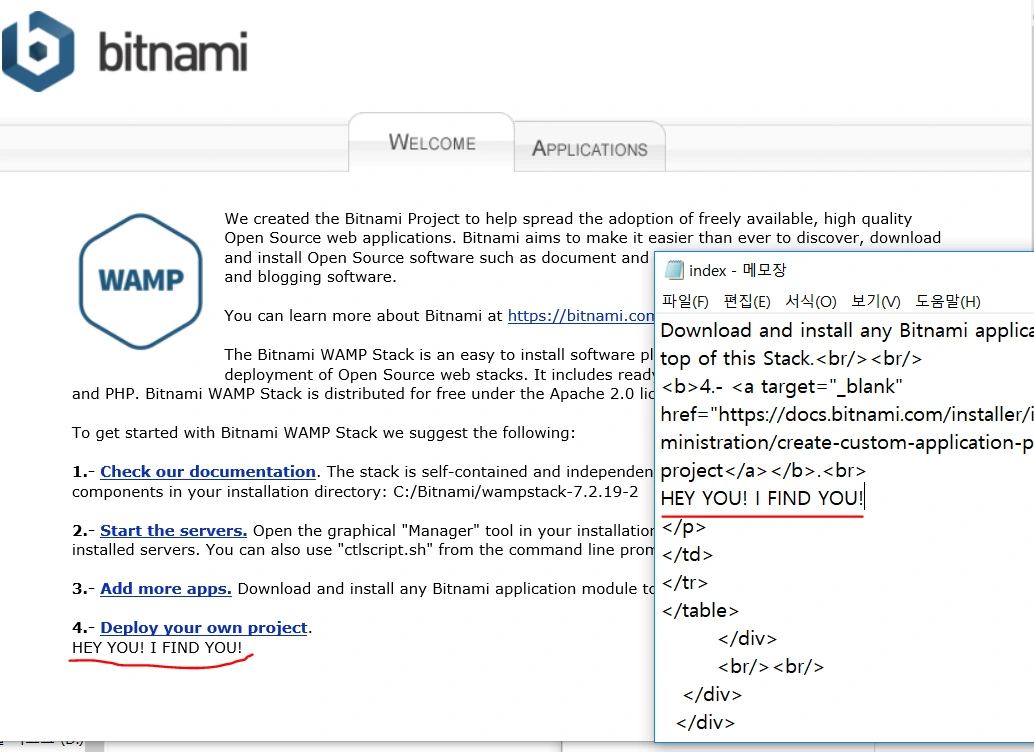
Task: Click 'top of this Stack.' line in Notepad
Action: pos(791,358)
